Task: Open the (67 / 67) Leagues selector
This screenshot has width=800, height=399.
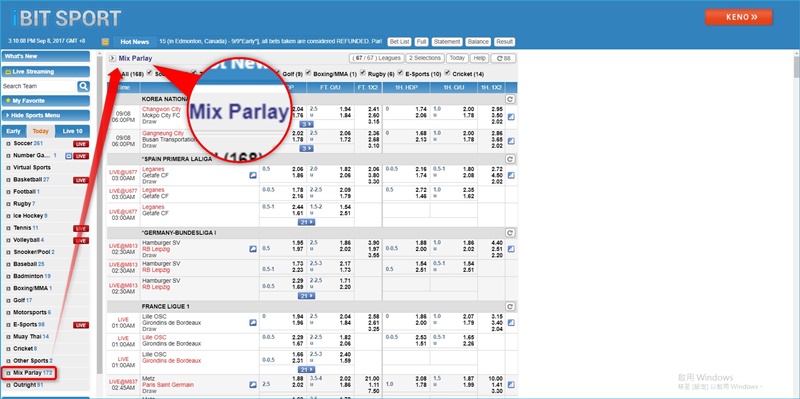Action: point(377,59)
